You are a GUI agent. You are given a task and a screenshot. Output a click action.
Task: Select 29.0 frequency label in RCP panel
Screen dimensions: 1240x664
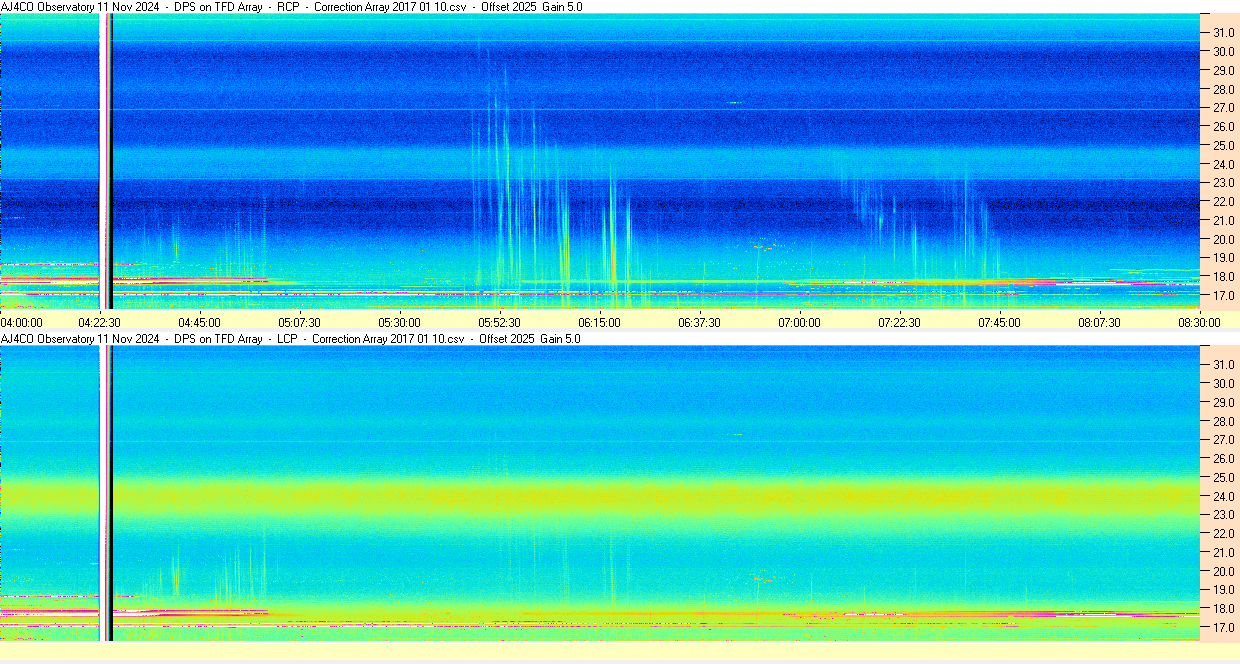pos(1224,70)
